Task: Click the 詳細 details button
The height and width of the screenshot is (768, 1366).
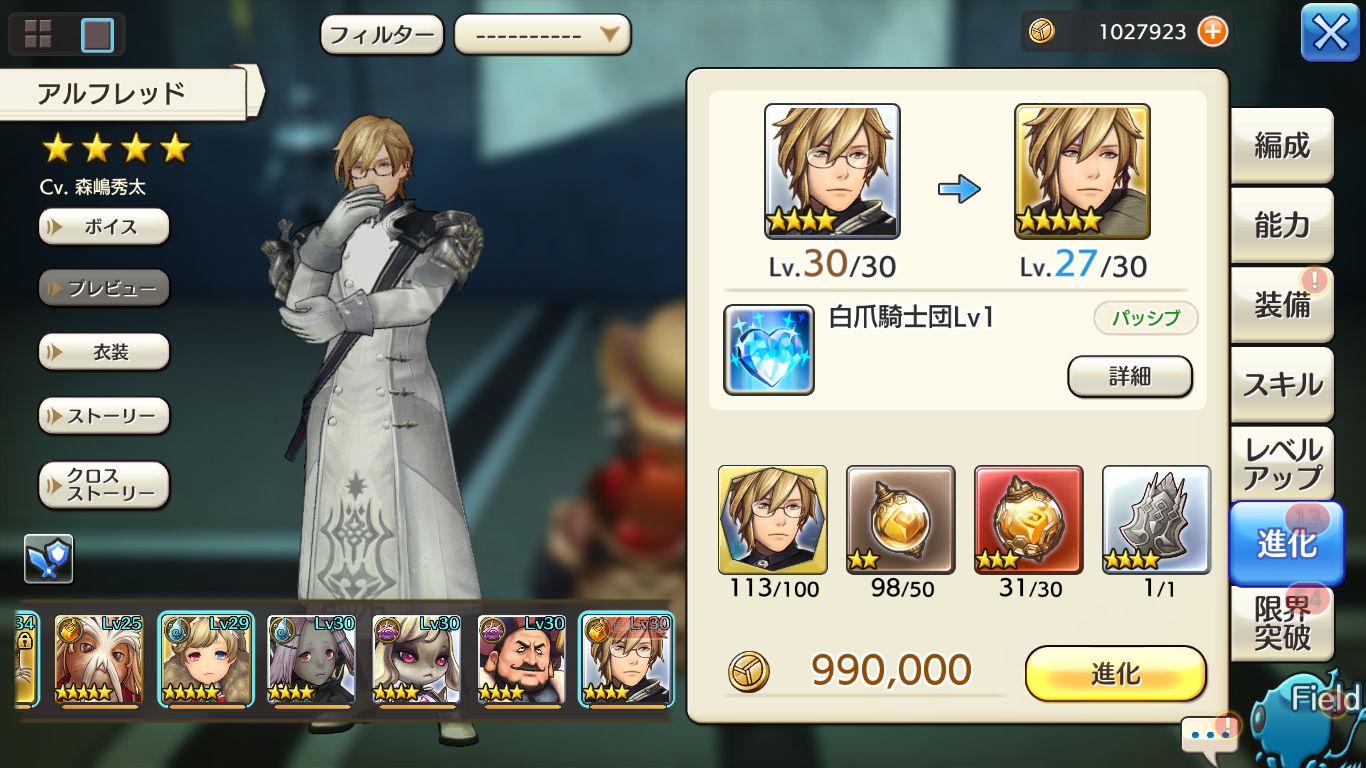Action: [x=1130, y=376]
